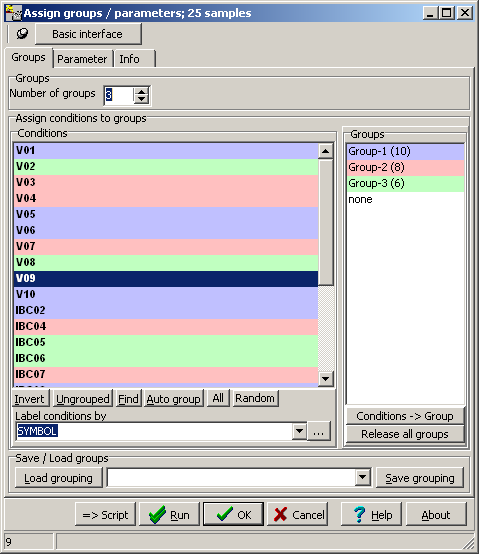Screen dimensions: 479x554
Task: Click the Save grouping button
Action: point(420,478)
